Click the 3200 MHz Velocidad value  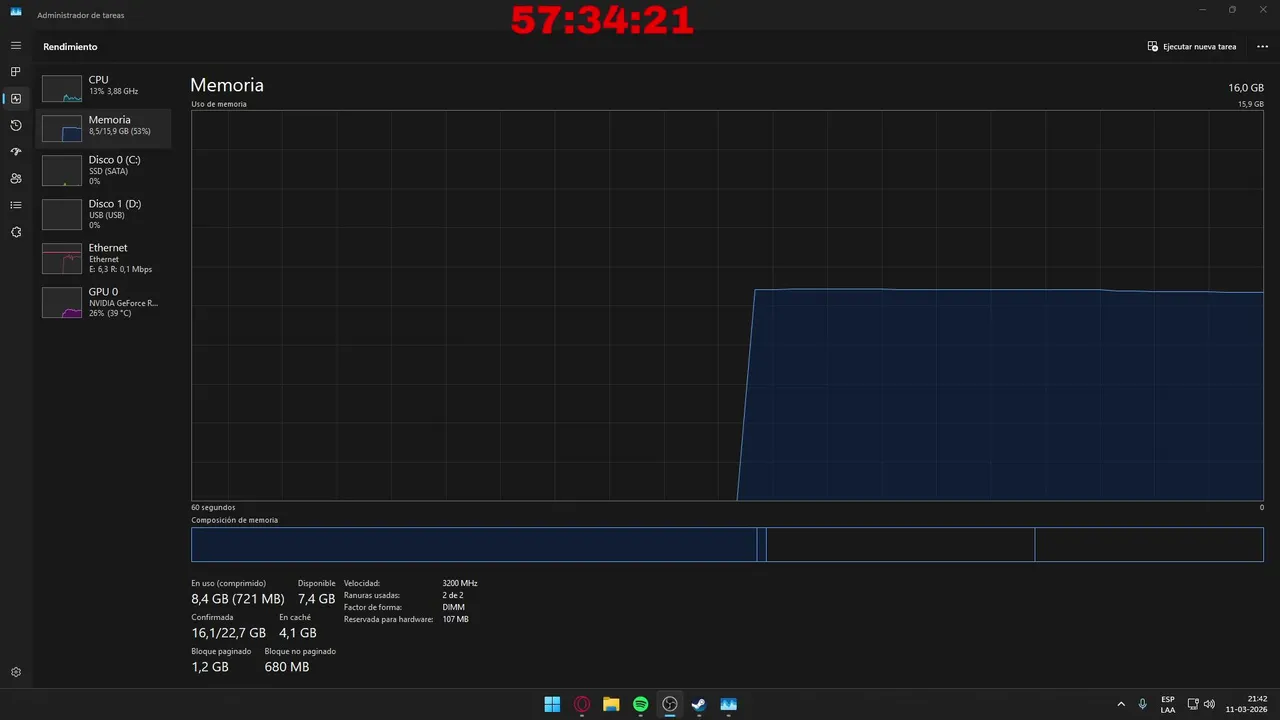pos(460,583)
